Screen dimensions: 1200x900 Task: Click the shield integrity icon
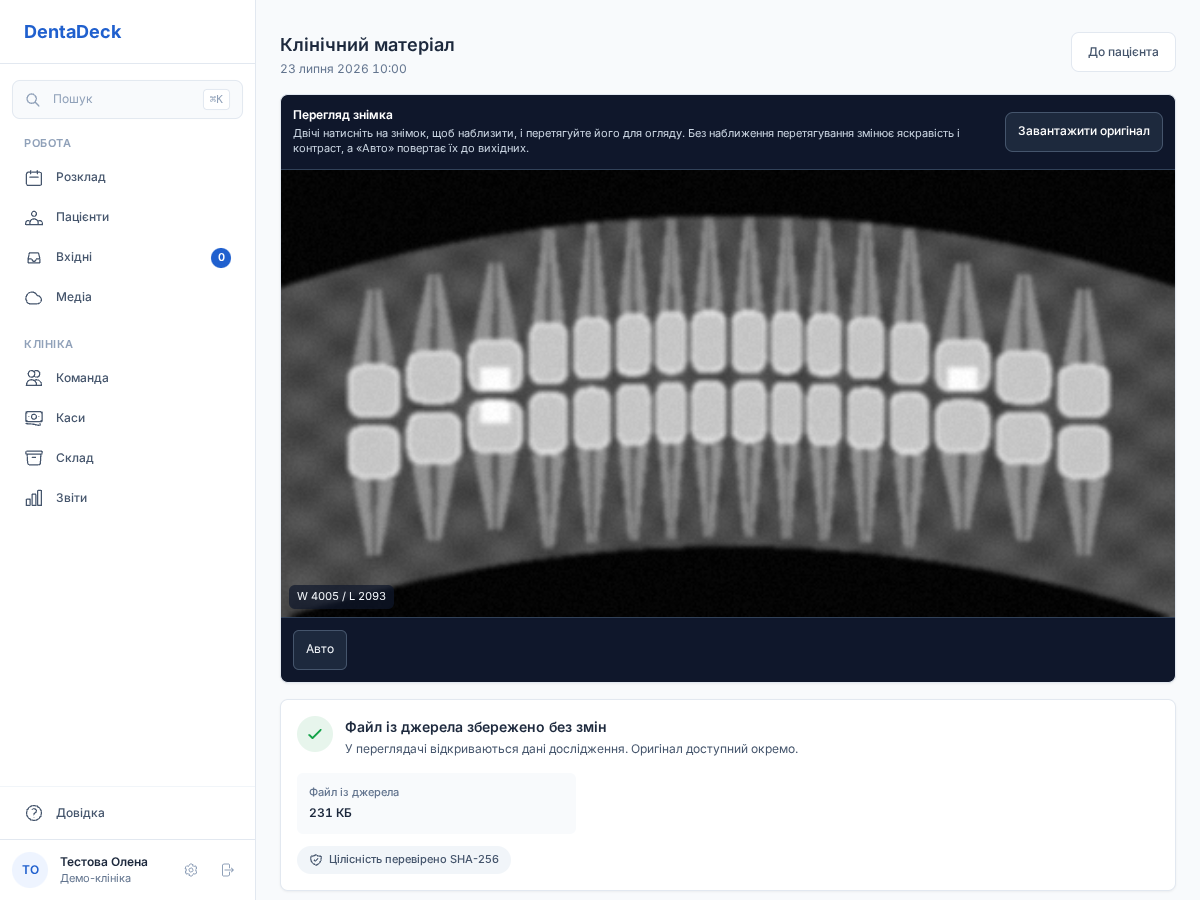click(316, 860)
